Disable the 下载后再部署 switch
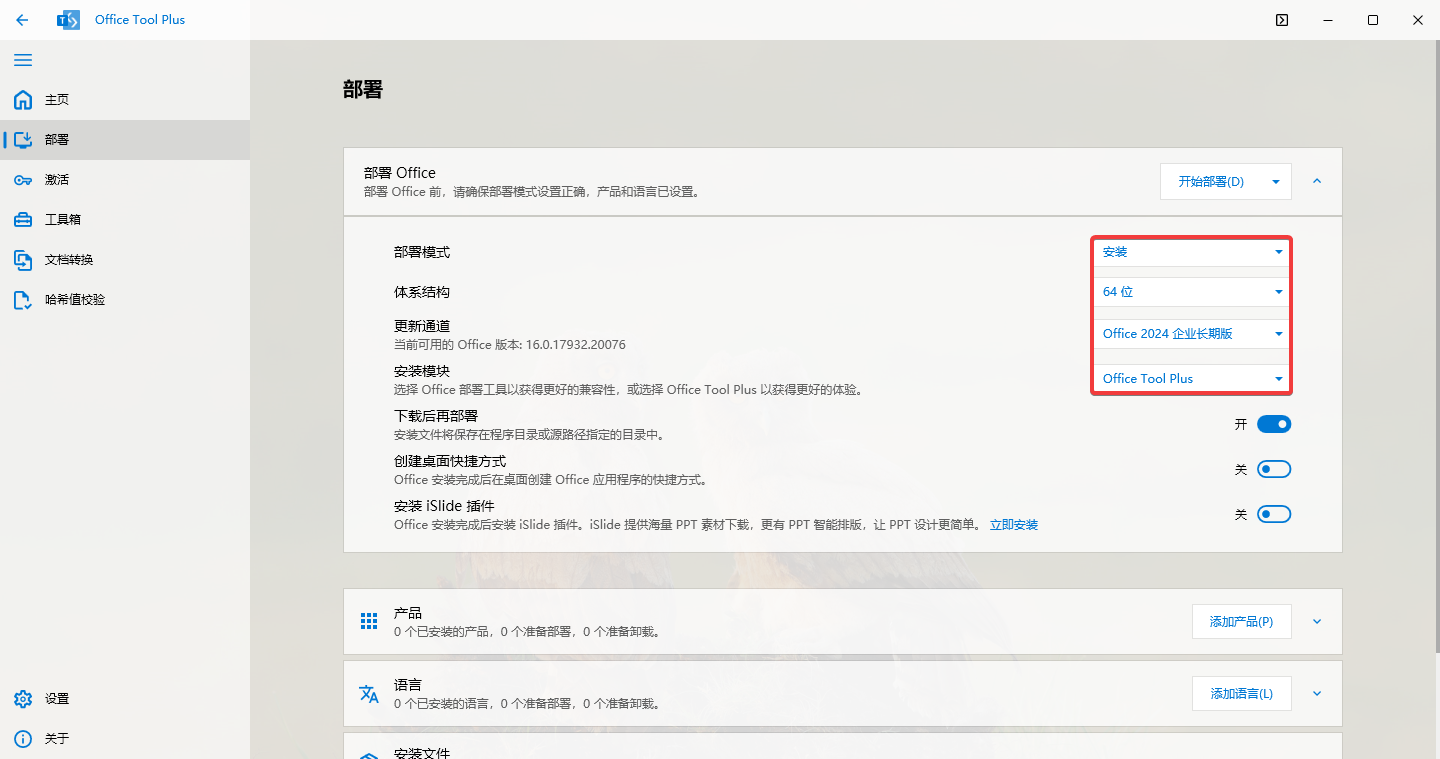 pos(1274,423)
